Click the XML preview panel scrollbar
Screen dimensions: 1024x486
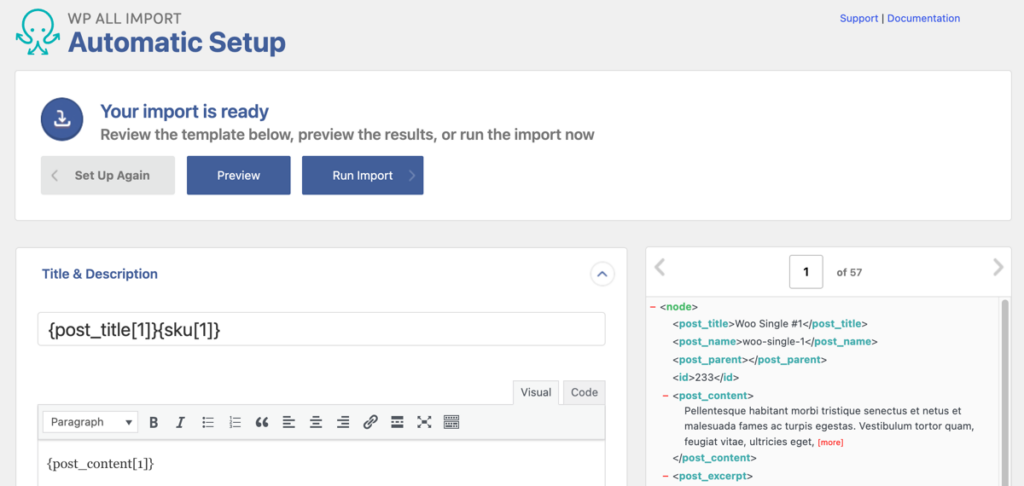pos(1006,392)
